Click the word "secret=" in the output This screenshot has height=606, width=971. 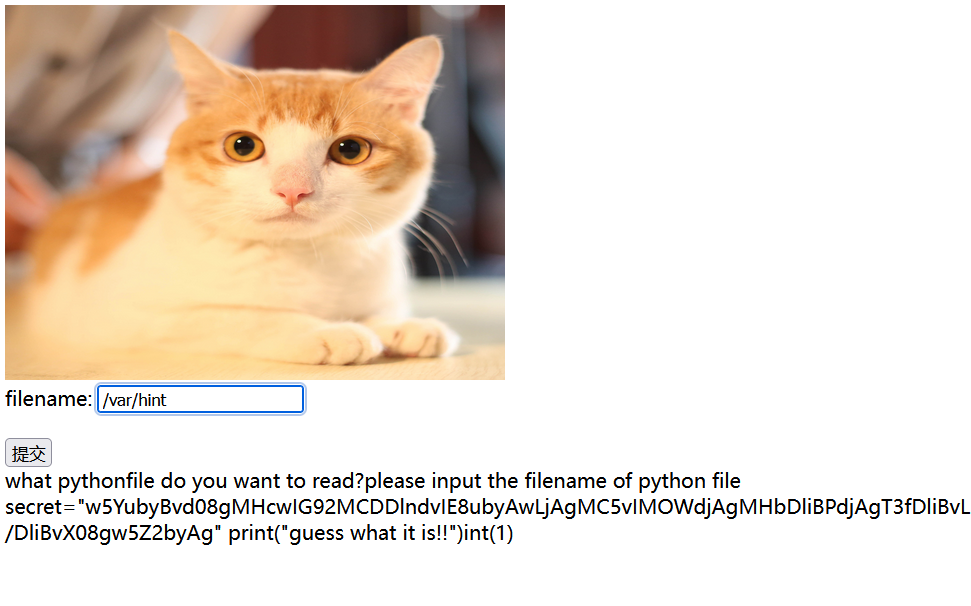[x=41, y=507]
